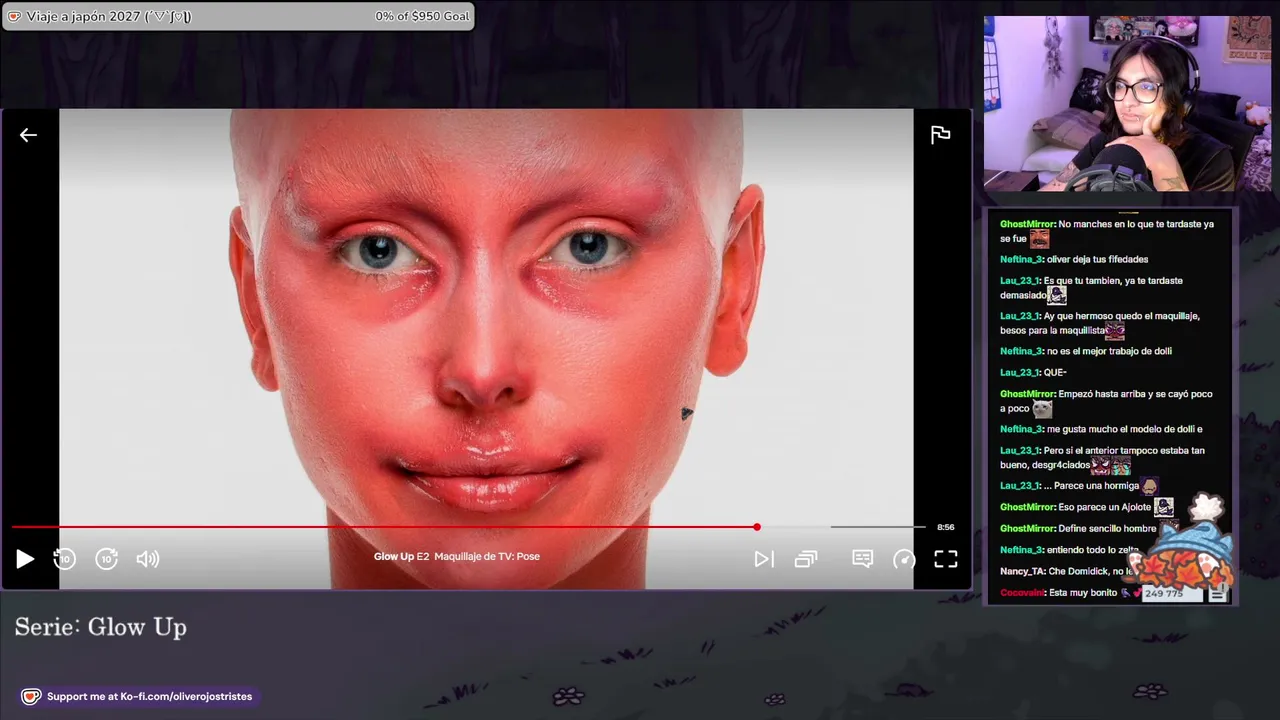This screenshot has height=720, width=1280.
Task: Click Neftina_3's 'oliver deja tus fifedades' message
Action: pos(1074,259)
